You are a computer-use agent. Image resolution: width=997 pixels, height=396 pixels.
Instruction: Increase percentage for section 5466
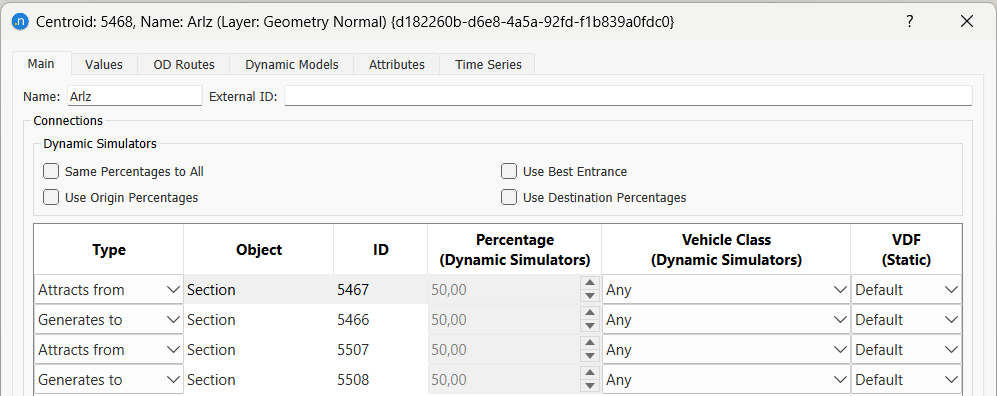[590, 313]
